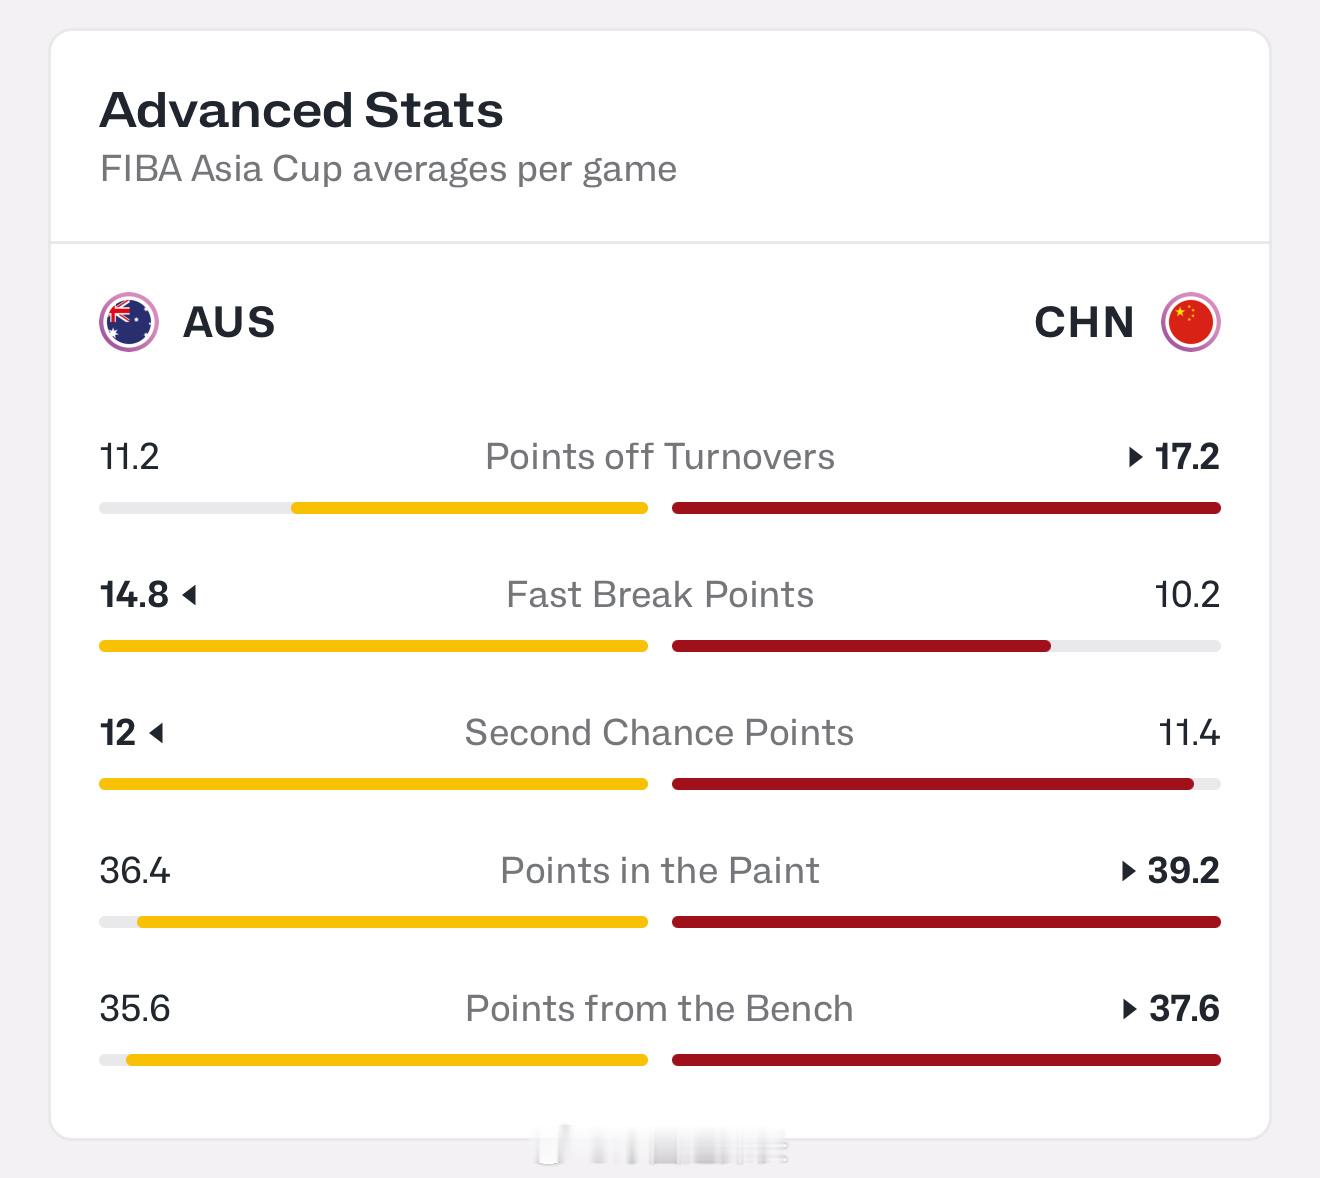The width and height of the screenshot is (1320, 1178).
Task: Click Australia's yellow Points off Turnovers bar
Action: click(469, 508)
